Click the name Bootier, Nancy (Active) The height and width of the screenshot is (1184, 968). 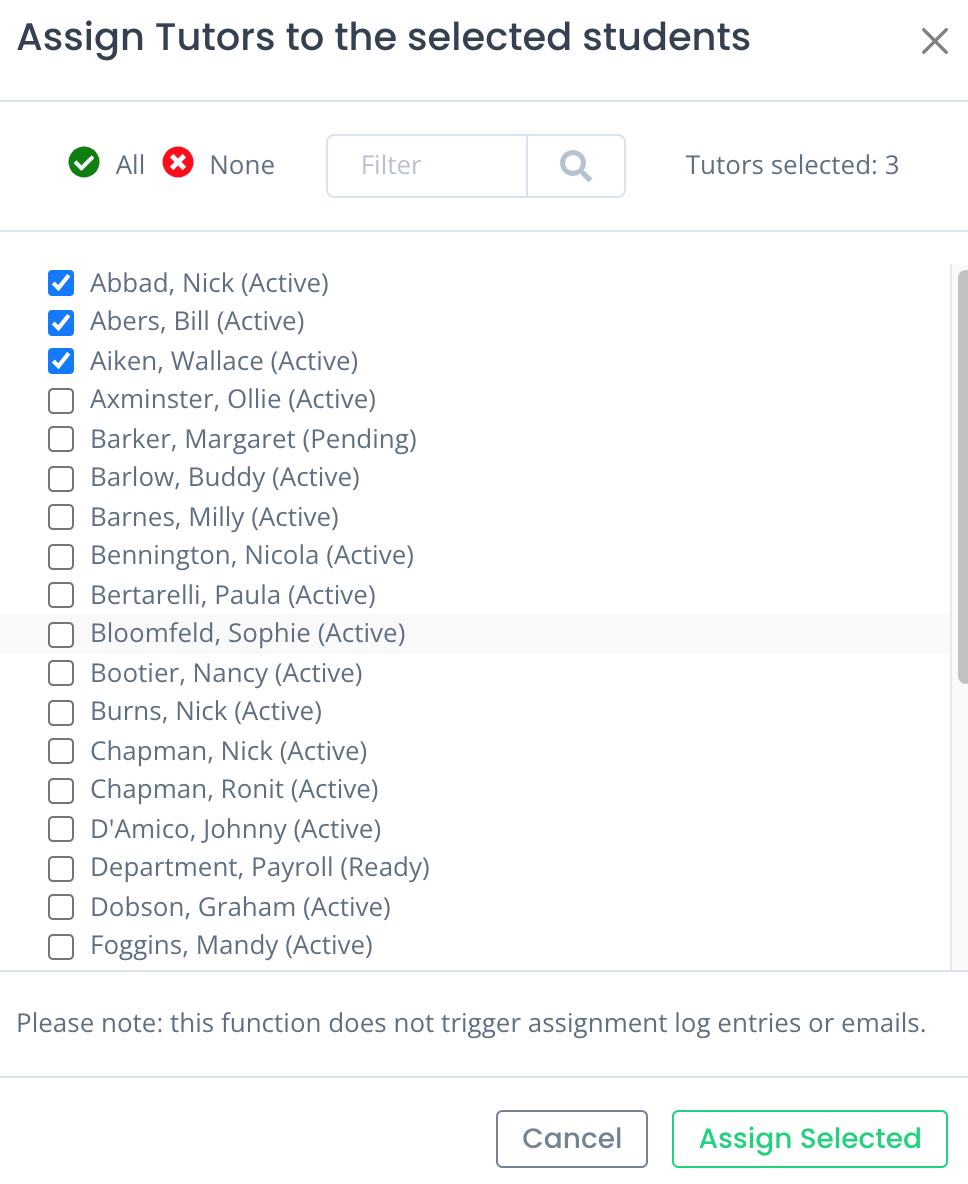227,673
